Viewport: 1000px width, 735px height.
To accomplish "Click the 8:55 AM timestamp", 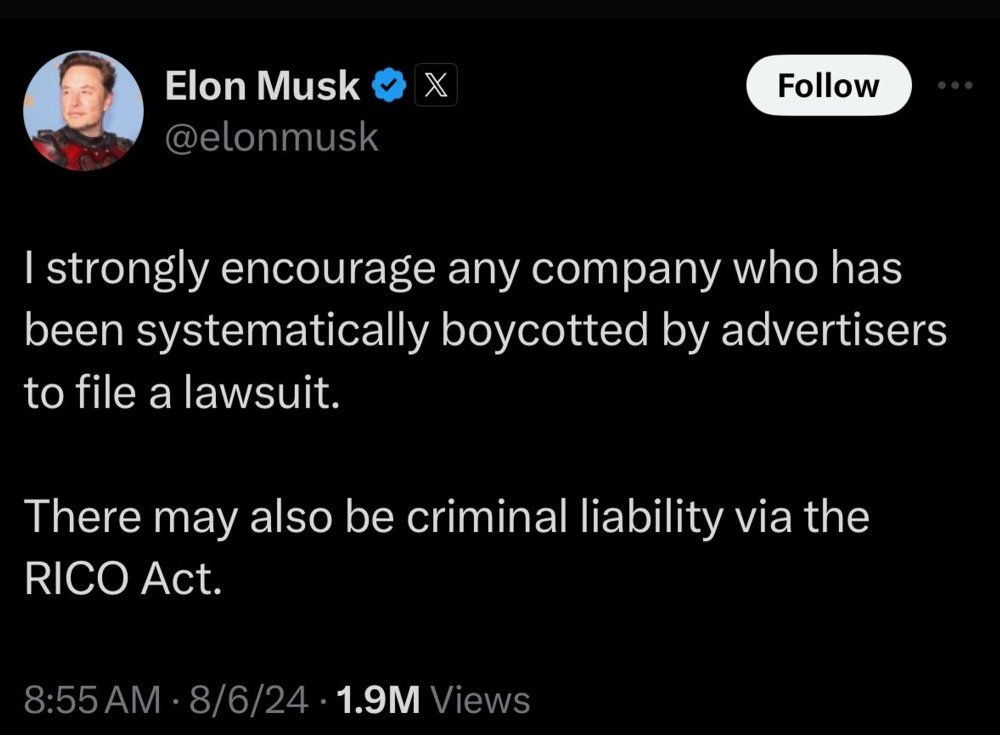I will click(91, 700).
